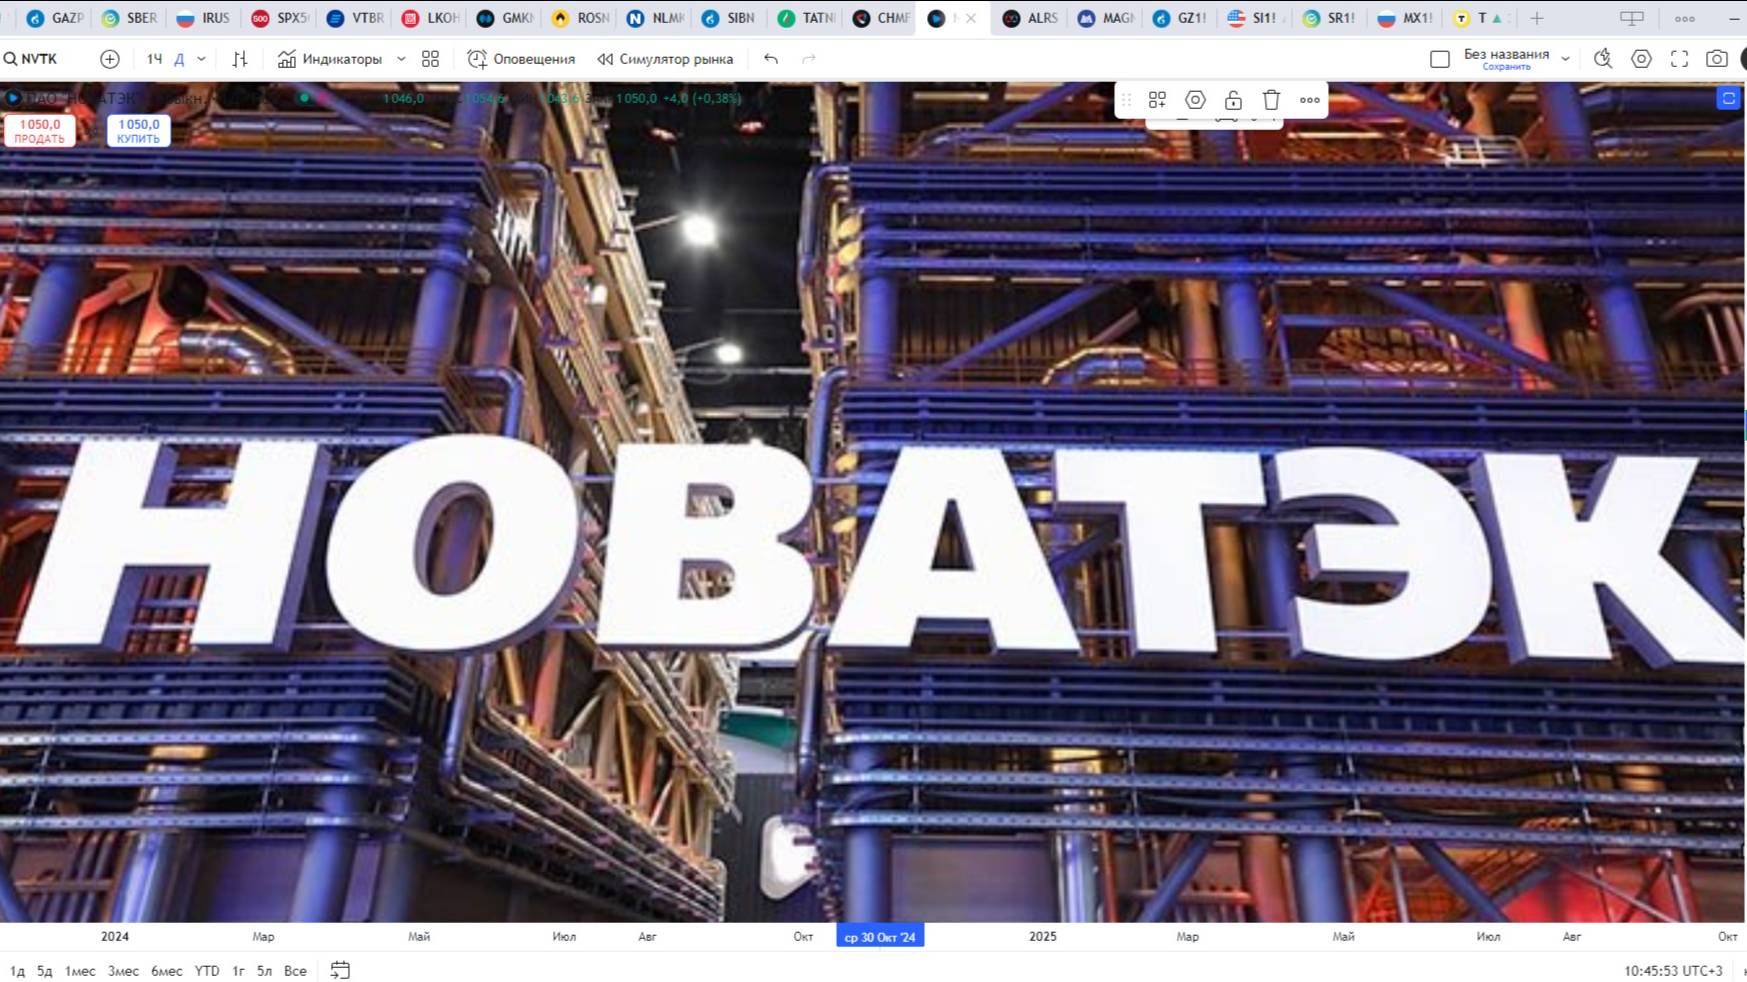The width and height of the screenshot is (1747, 982).
Task: Open the app three-dots menu in title bar
Action: pos(1685,18)
